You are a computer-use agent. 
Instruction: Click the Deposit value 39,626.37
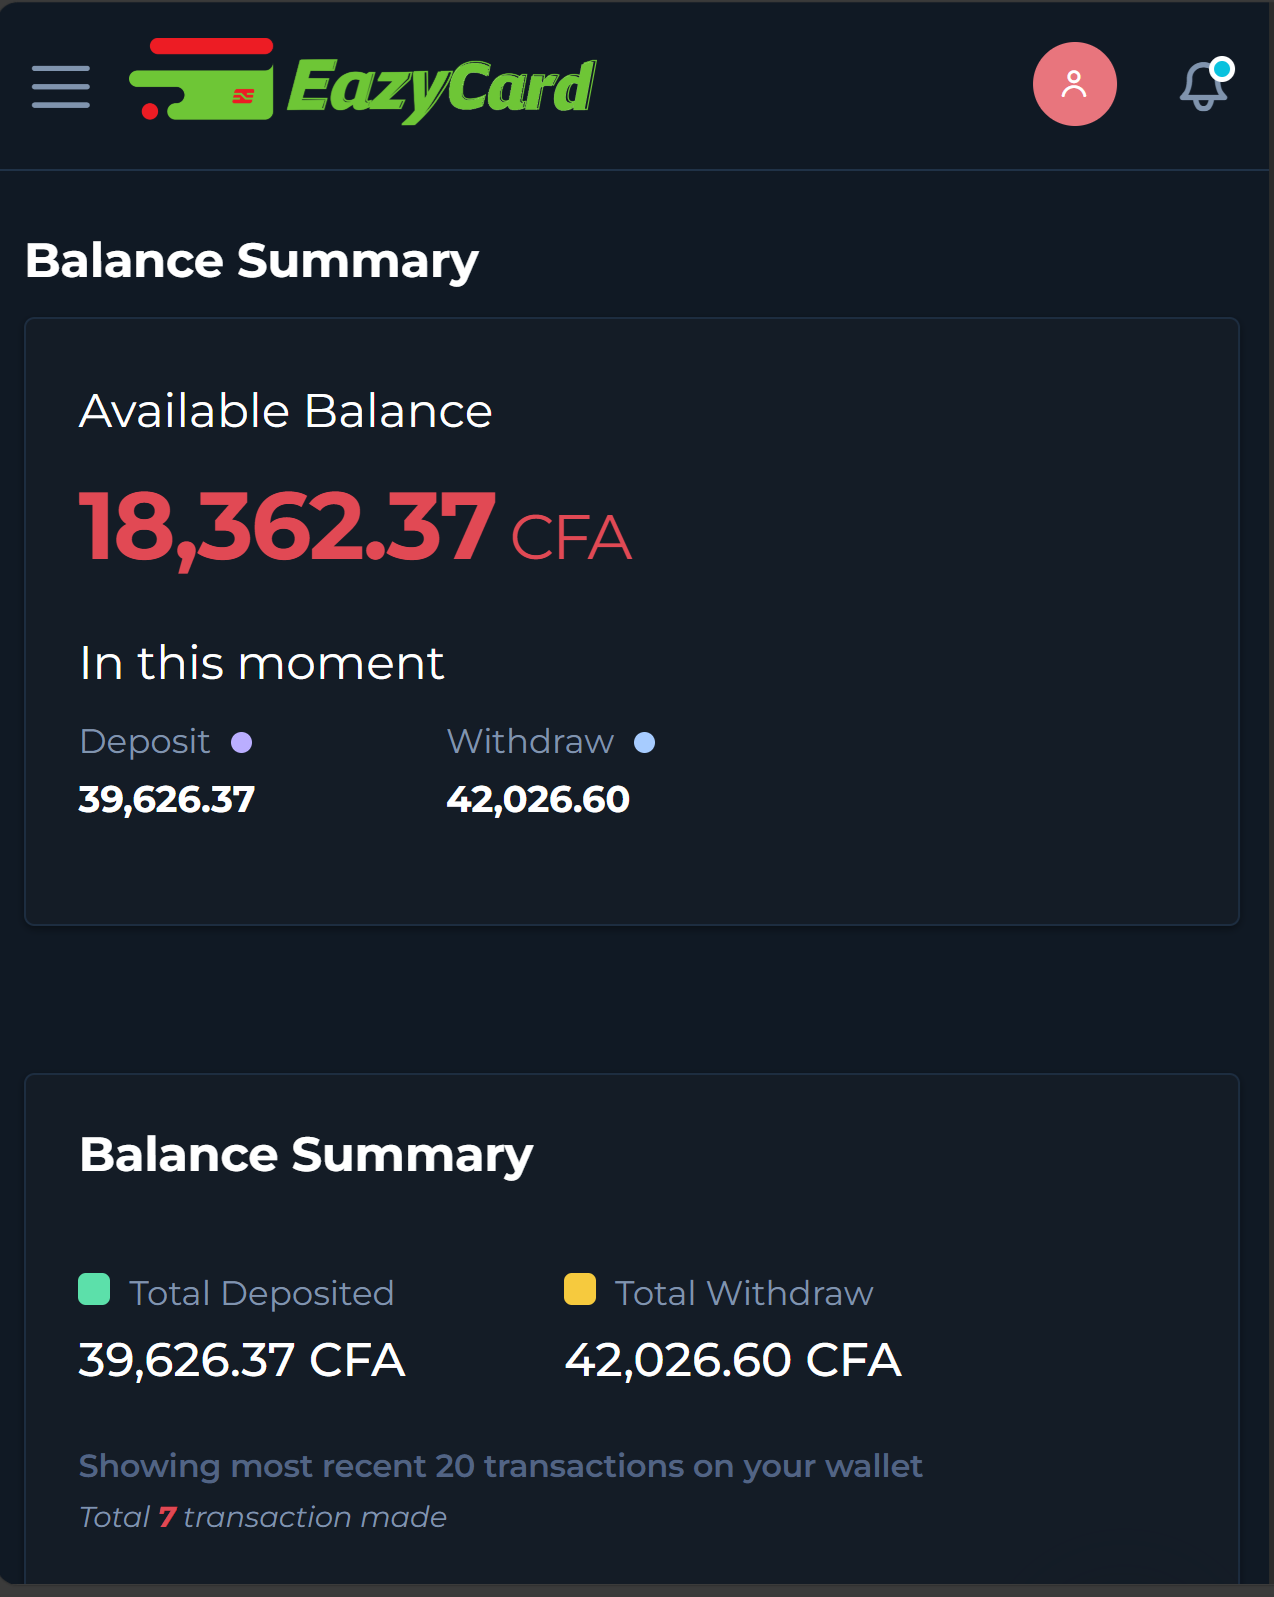167,799
